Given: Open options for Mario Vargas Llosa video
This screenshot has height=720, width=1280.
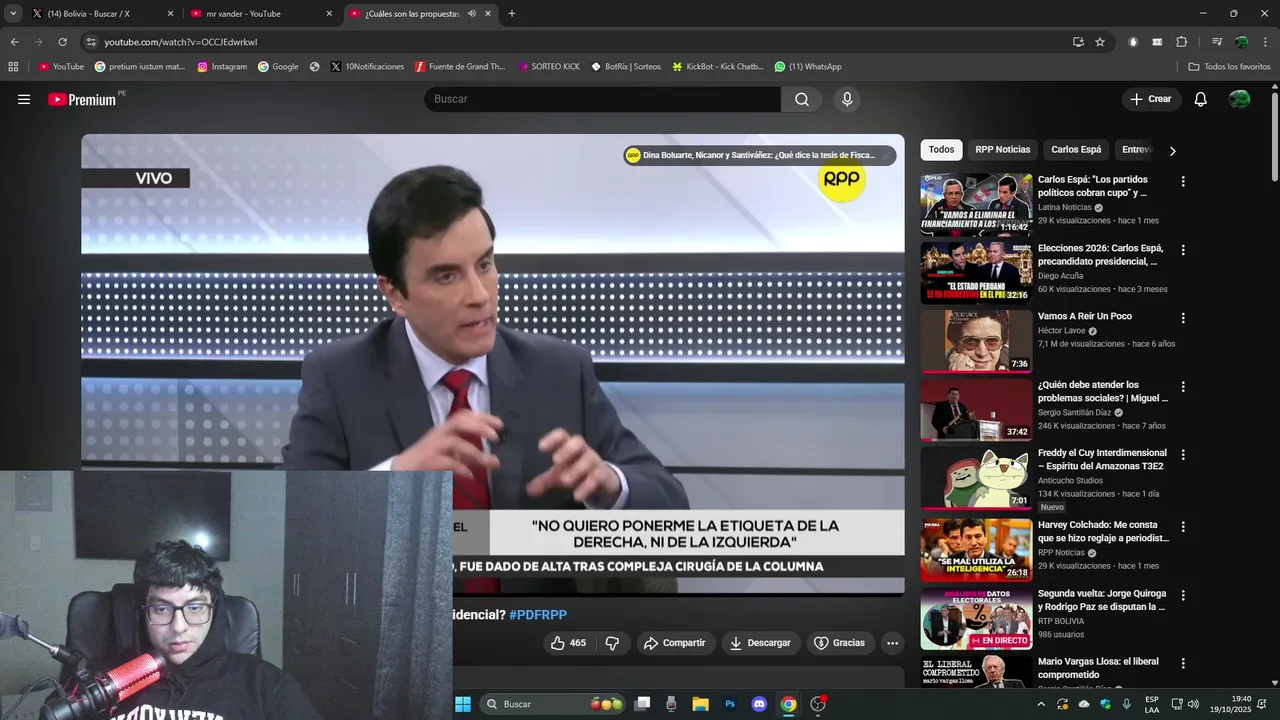Looking at the screenshot, I should [1183, 663].
